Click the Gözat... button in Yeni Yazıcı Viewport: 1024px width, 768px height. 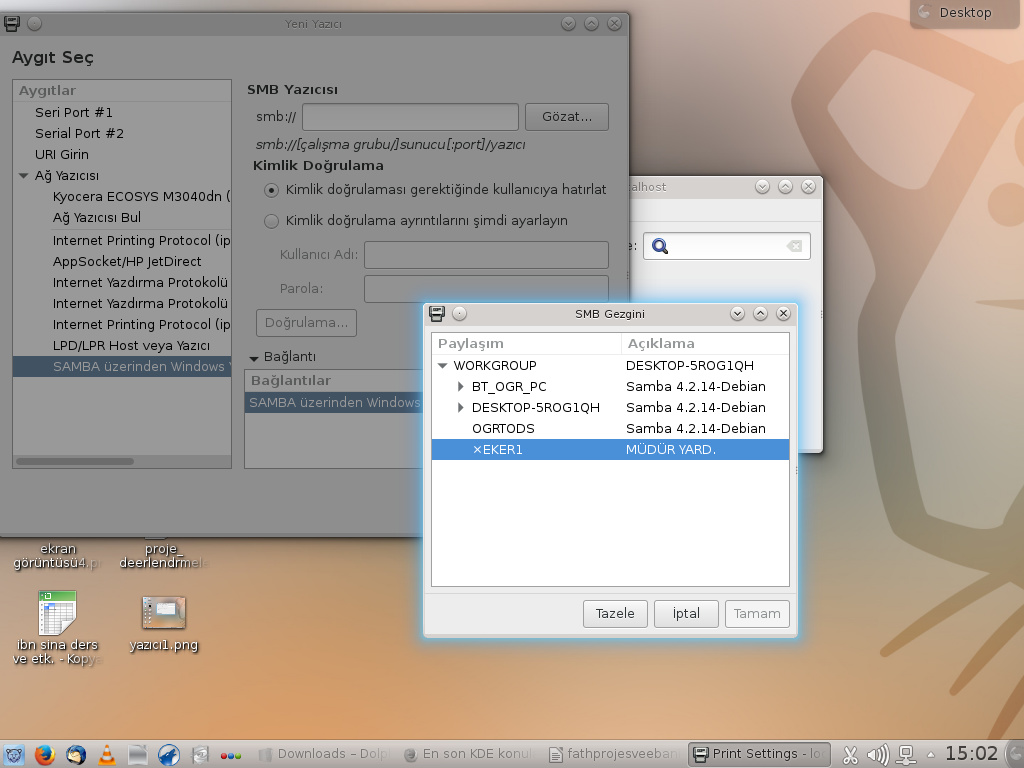point(566,117)
